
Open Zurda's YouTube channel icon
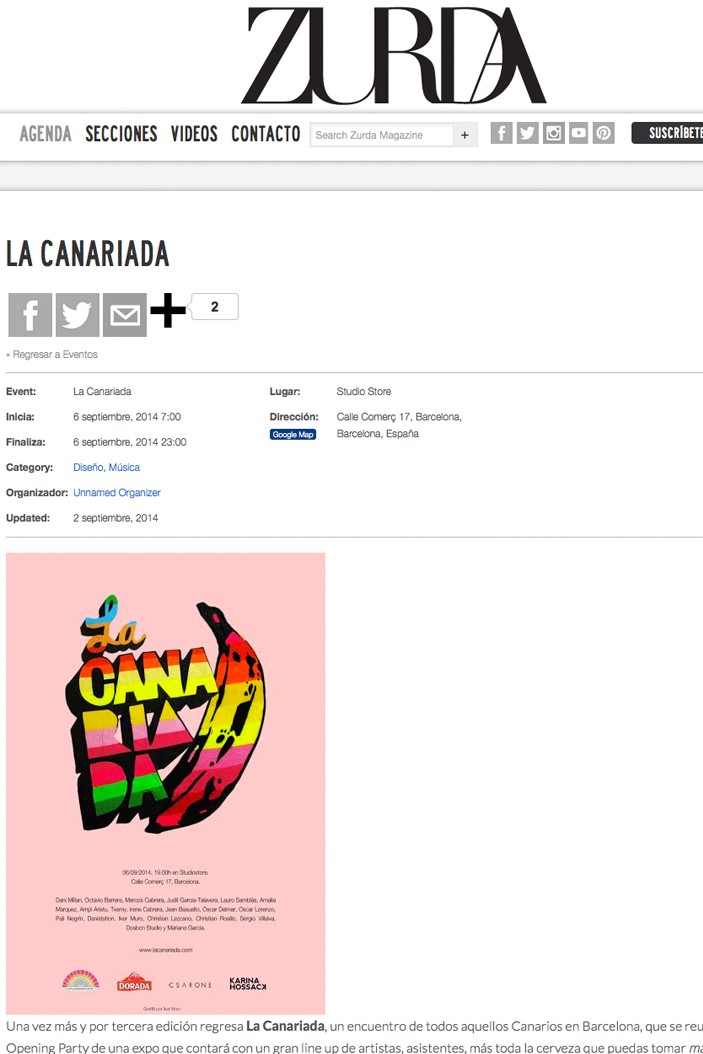point(579,133)
